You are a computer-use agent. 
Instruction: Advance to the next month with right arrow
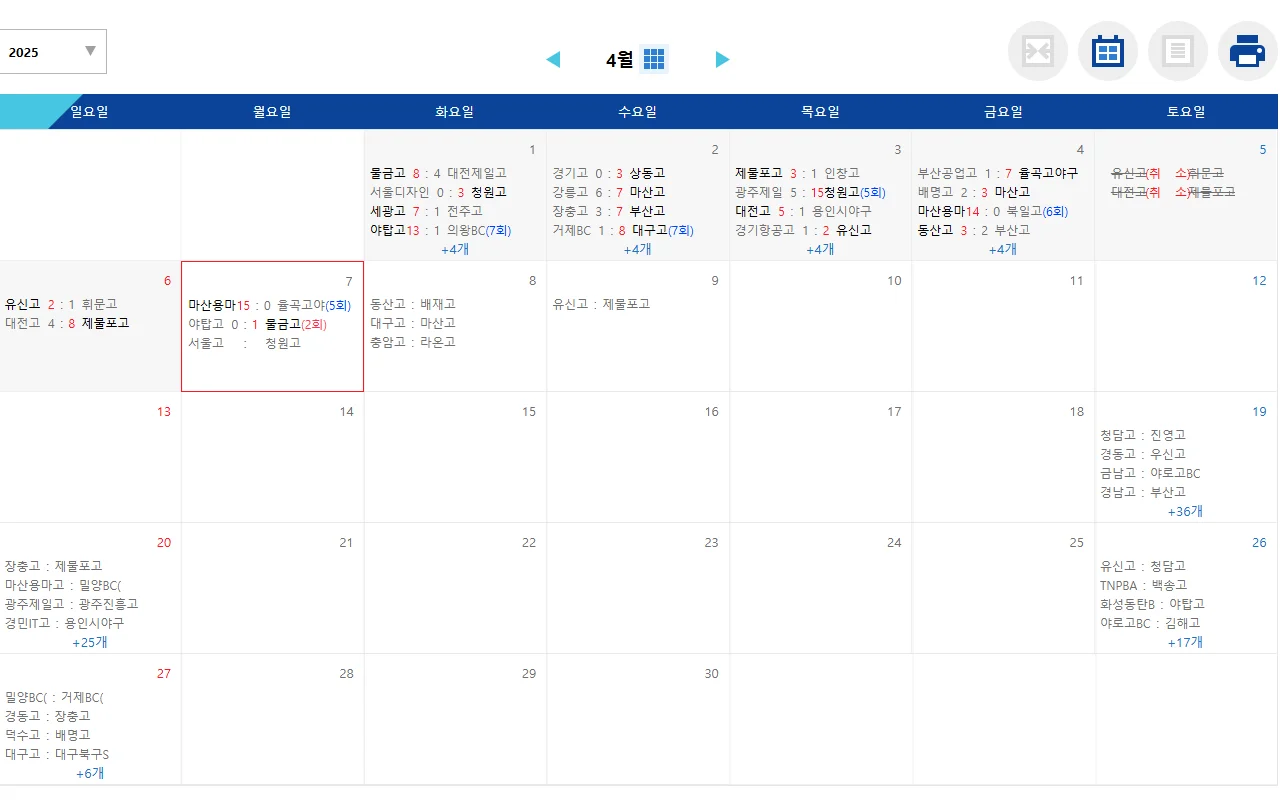point(722,58)
